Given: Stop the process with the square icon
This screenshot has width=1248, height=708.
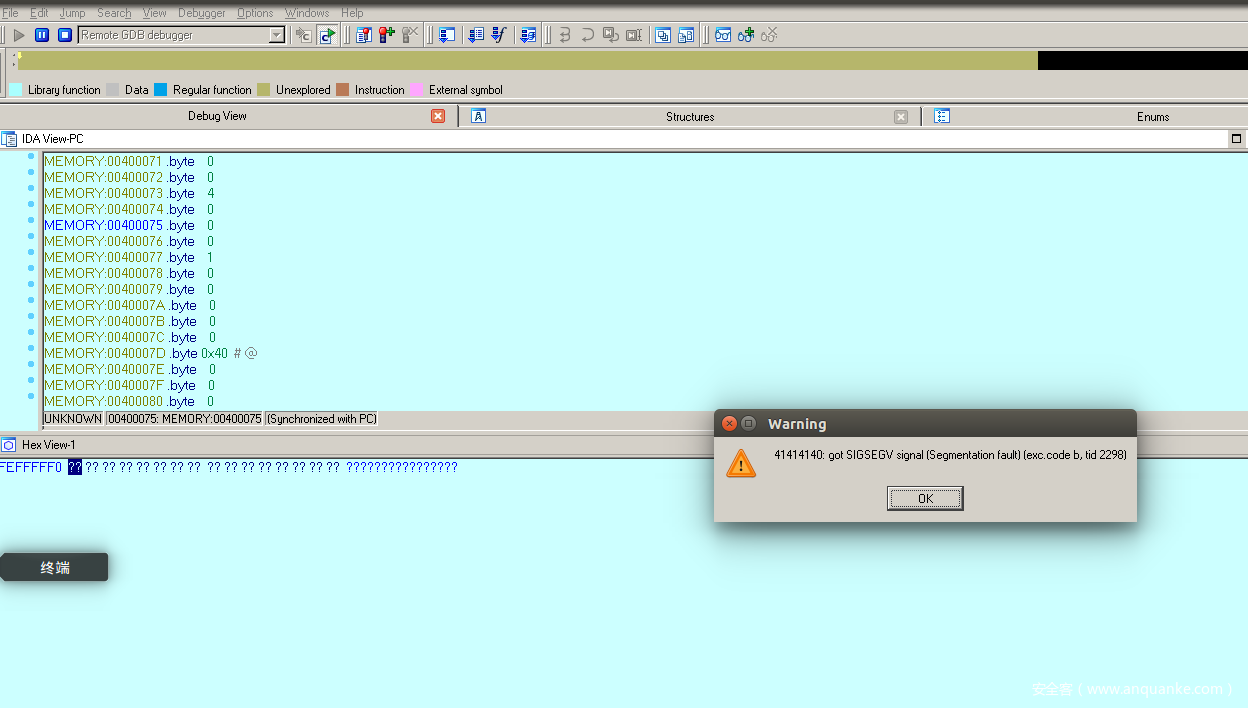Looking at the screenshot, I should click(x=65, y=35).
